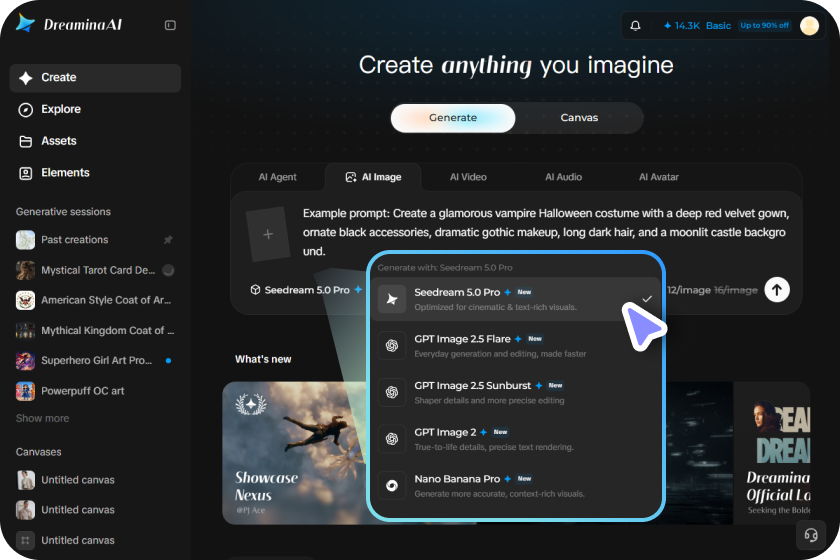This screenshot has height=560, width=840.
Task: Open the notifications bell
Action: point(635,25)
